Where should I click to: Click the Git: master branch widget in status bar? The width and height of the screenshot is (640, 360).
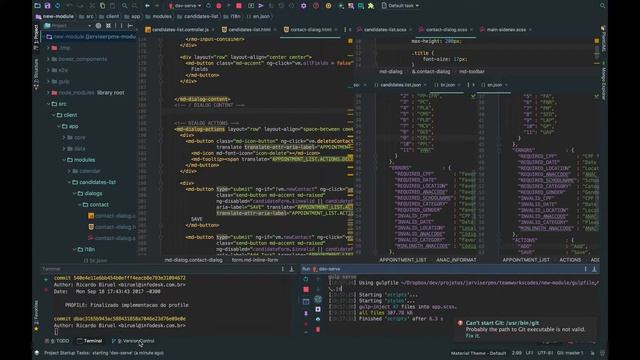click(x=570, y=353)
